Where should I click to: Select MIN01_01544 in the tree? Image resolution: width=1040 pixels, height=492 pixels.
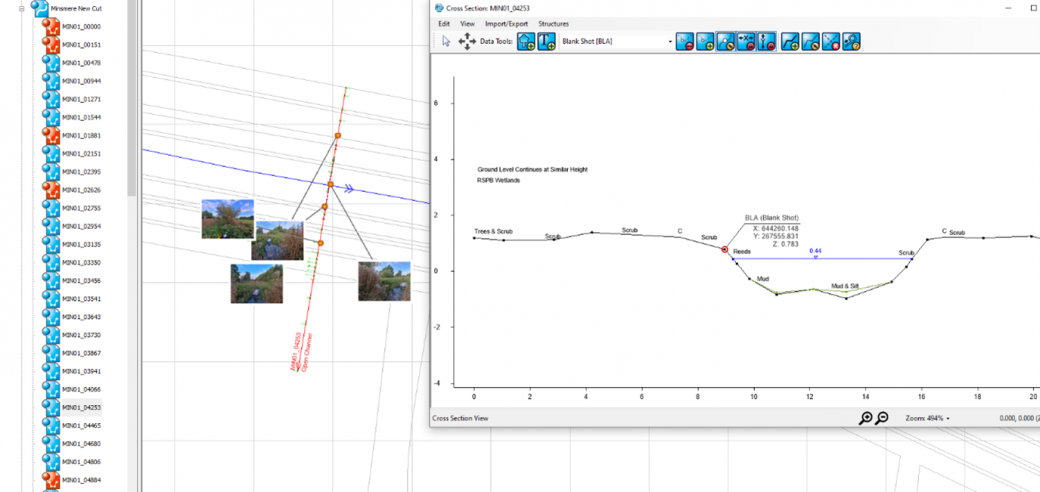[81, 117]
